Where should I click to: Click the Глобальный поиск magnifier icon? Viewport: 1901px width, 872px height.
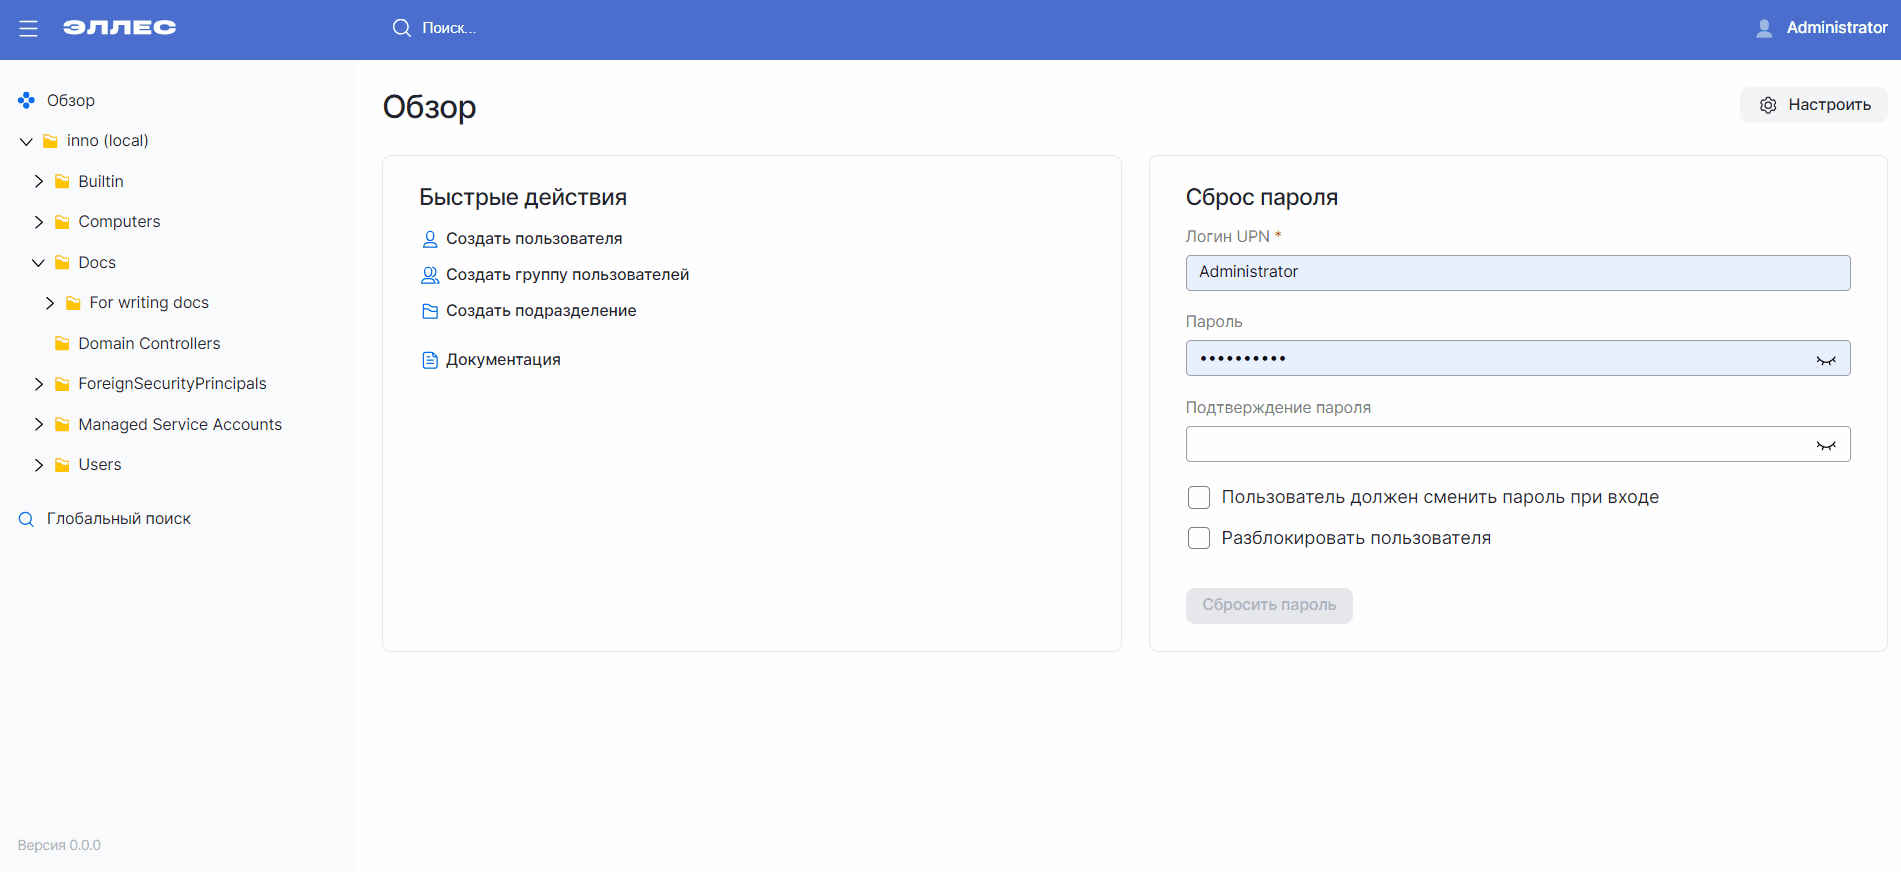(x=27, y=519)
